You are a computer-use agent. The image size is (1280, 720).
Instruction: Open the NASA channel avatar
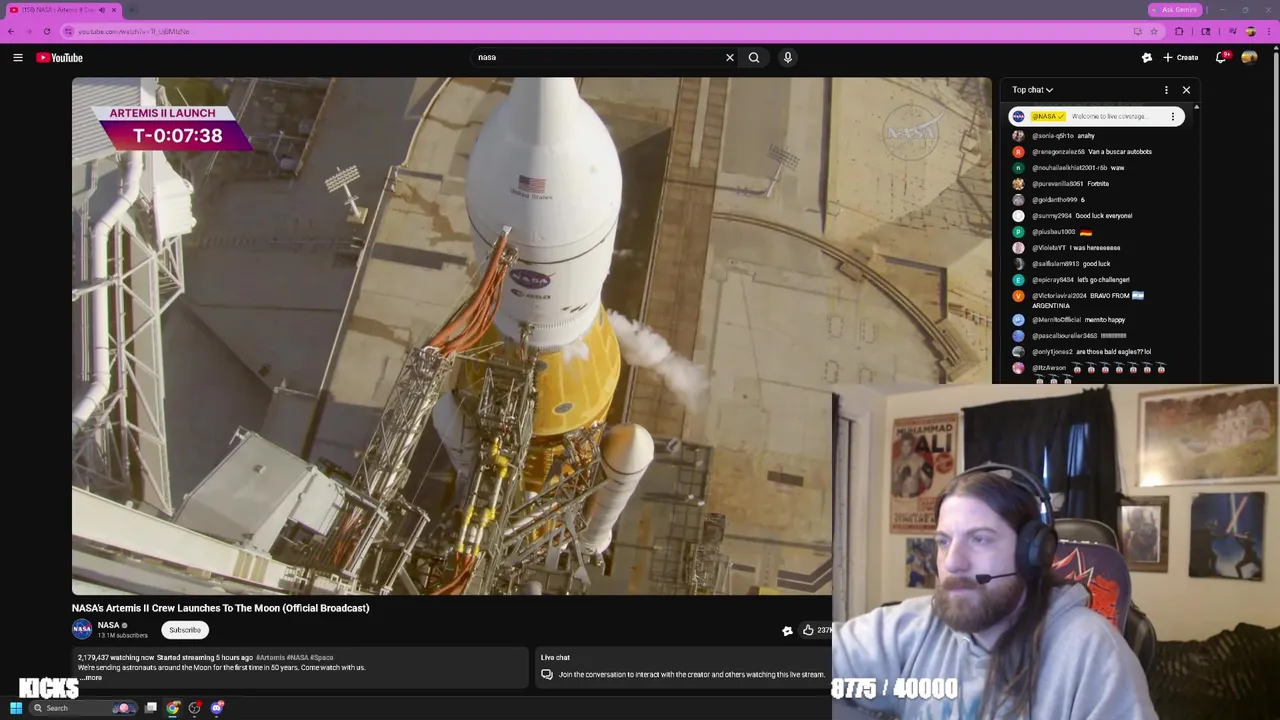(x=82, y=629)
